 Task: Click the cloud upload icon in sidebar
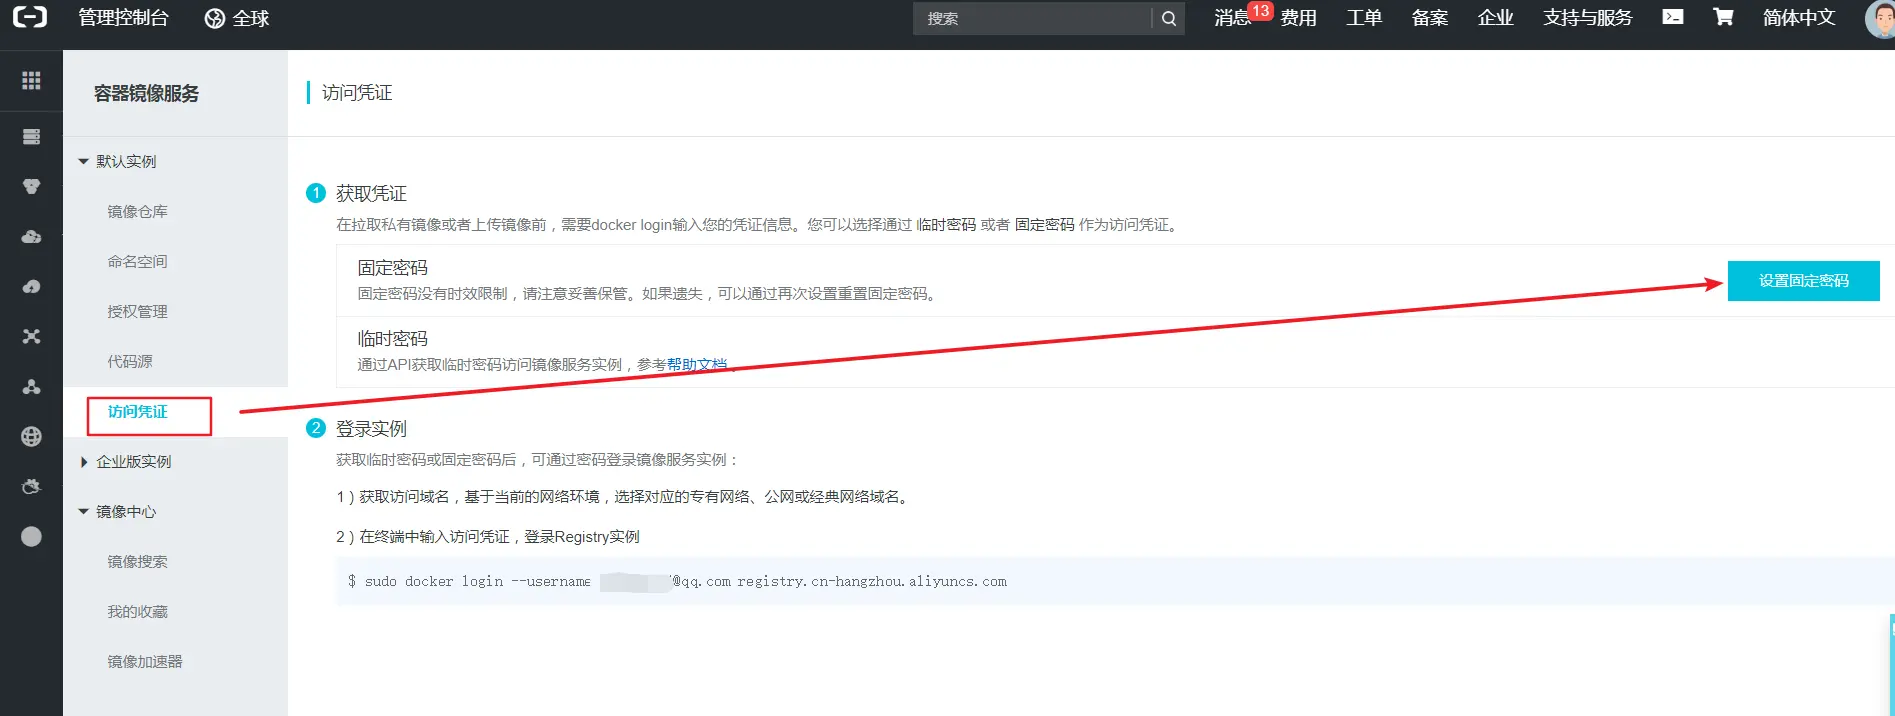tap(31, 287)
